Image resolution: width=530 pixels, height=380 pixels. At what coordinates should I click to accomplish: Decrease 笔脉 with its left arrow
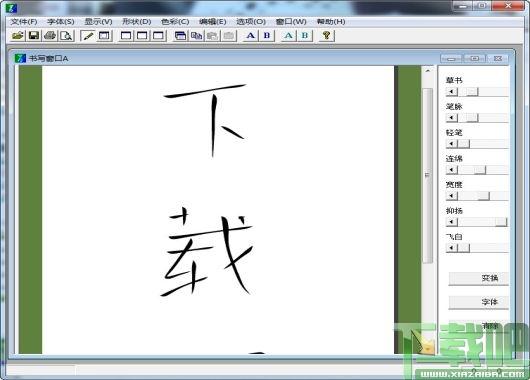452,118
